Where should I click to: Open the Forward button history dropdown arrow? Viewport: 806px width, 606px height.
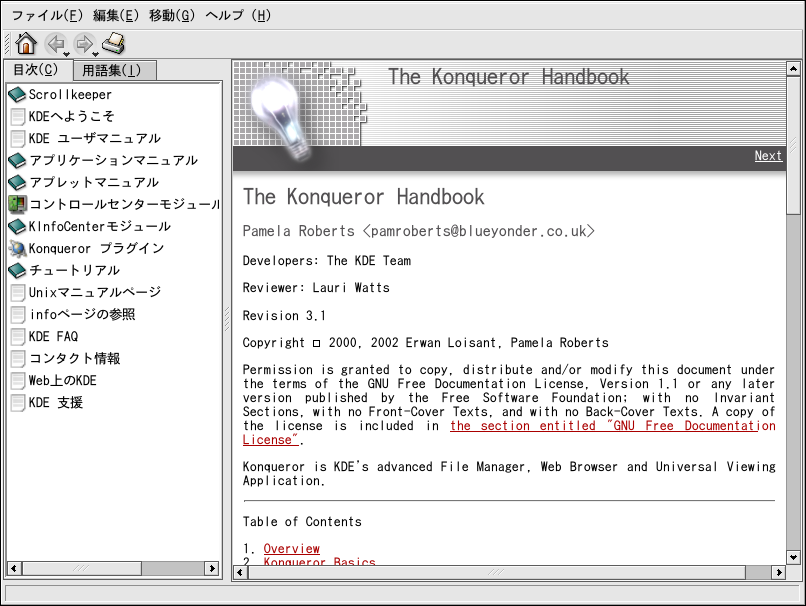pyautogui.click(x=96, y=54)
